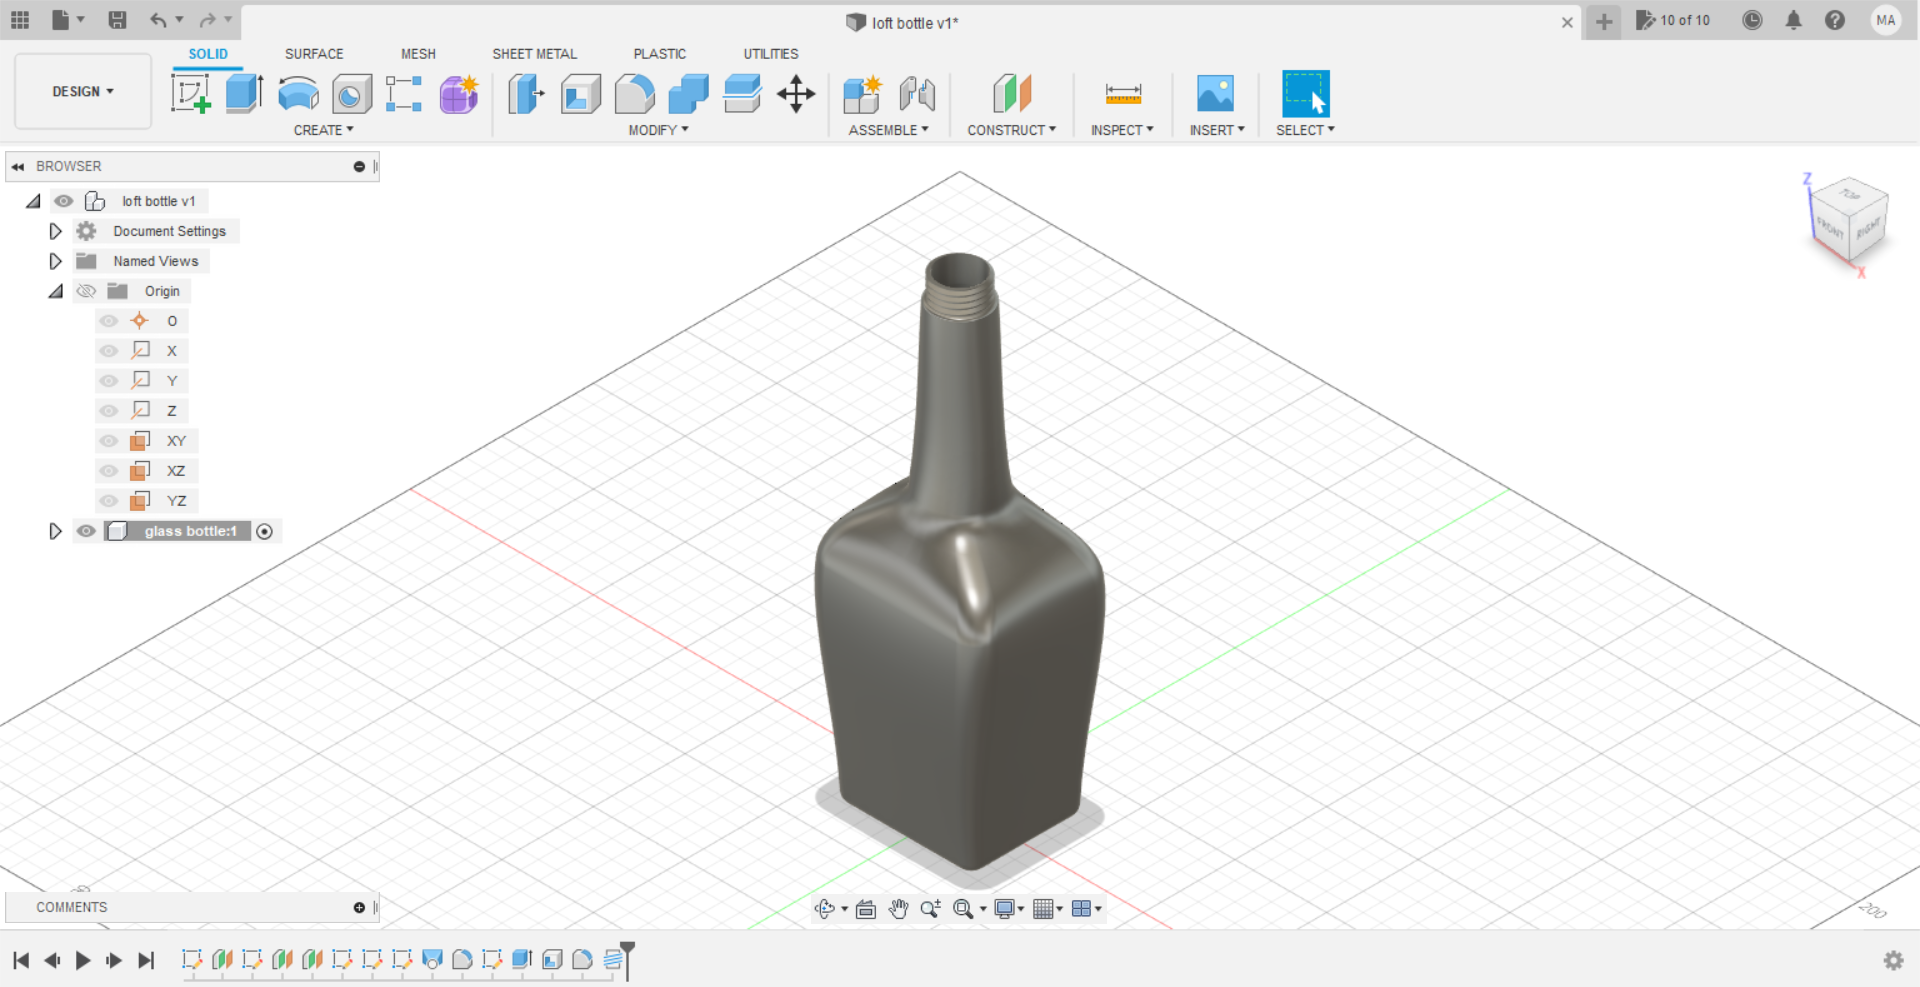Open the MA user profile
The height and width of the screenshot is (987, 1920).
click(1886, 20)
